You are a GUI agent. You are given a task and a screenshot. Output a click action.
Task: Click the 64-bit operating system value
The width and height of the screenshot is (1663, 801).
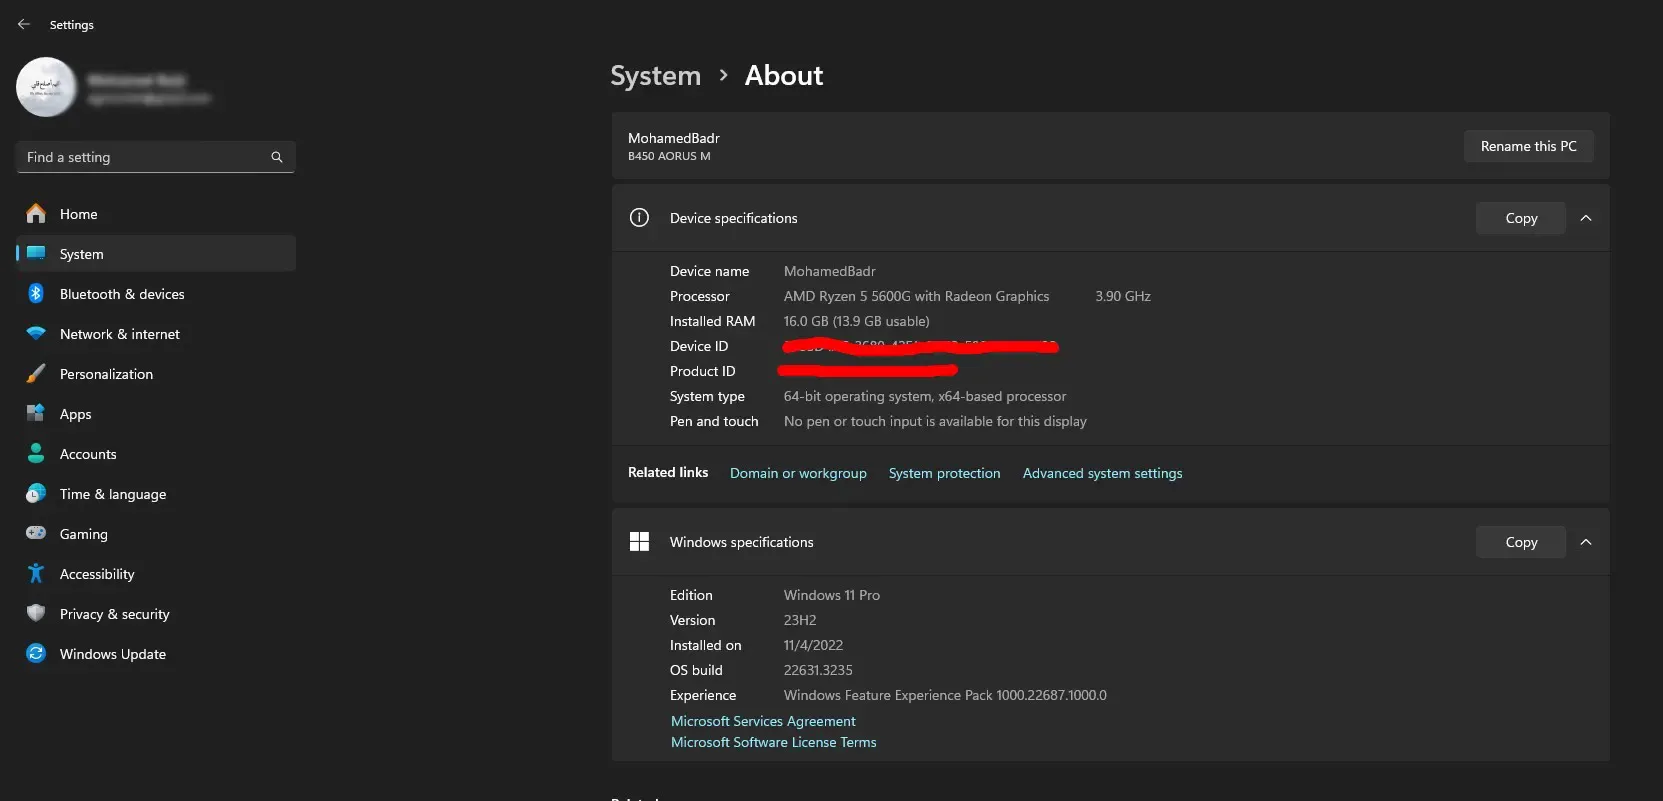point(925,396)
